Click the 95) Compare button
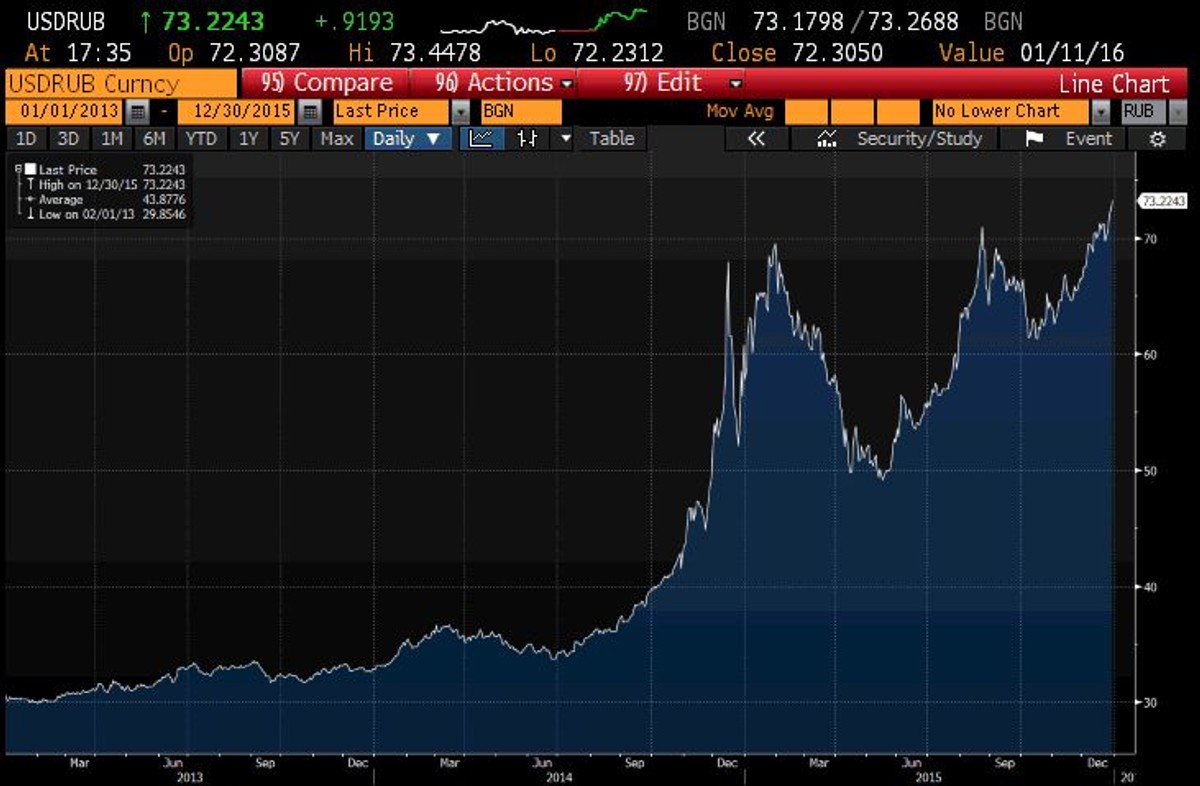Viewport: 1200px width, 786px height. [325, 83]
